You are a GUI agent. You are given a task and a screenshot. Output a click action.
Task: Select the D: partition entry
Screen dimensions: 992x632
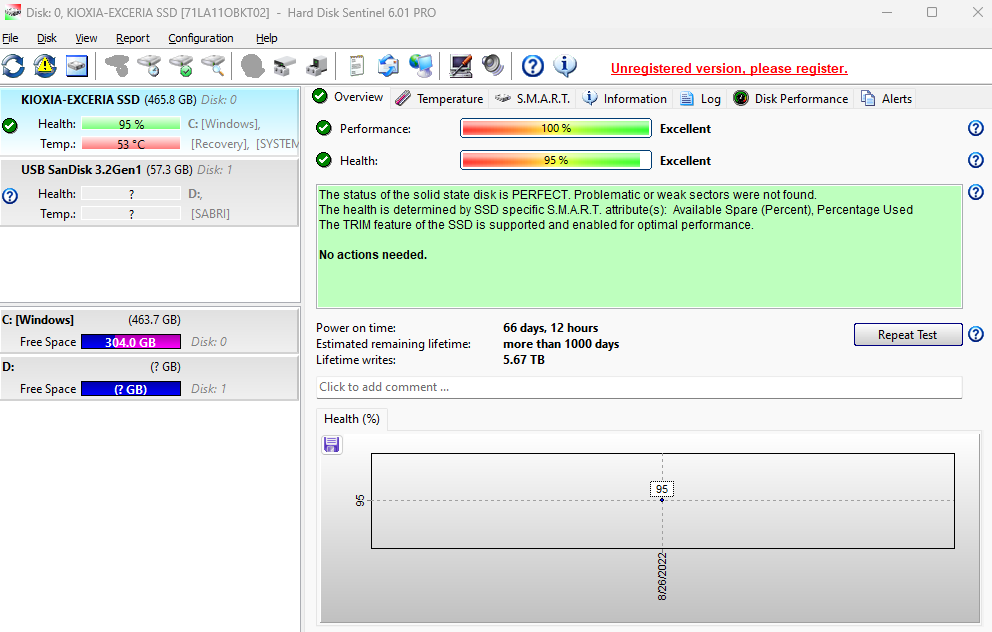150,378
